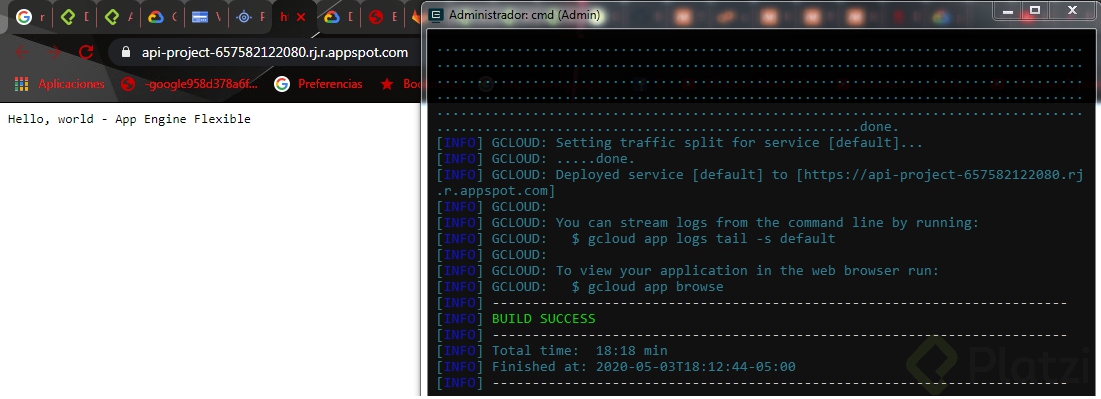The image size is (1101, 399).
Task: Click the green BUILD SUCCESS text
Action: pos(543,319)
